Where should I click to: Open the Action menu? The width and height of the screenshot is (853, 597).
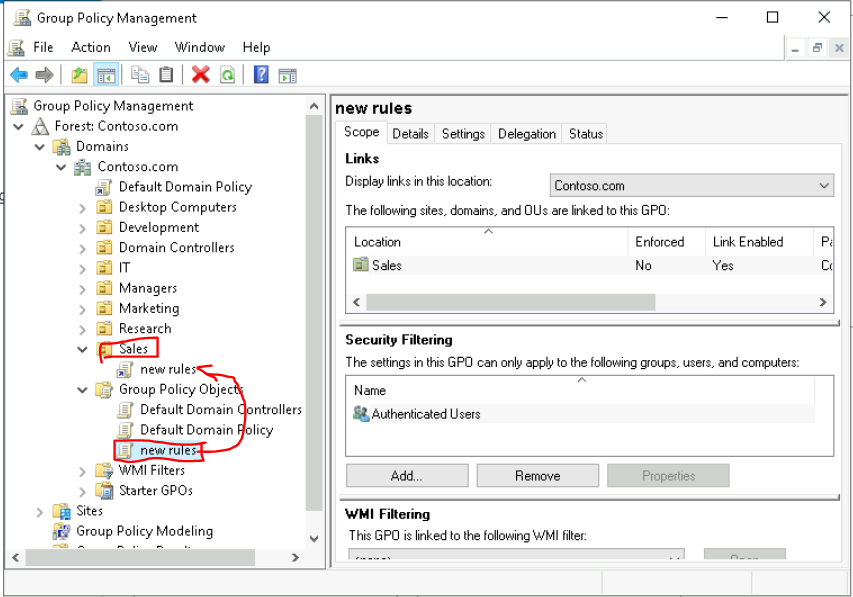pyautogui.click(x=91, y=47)
